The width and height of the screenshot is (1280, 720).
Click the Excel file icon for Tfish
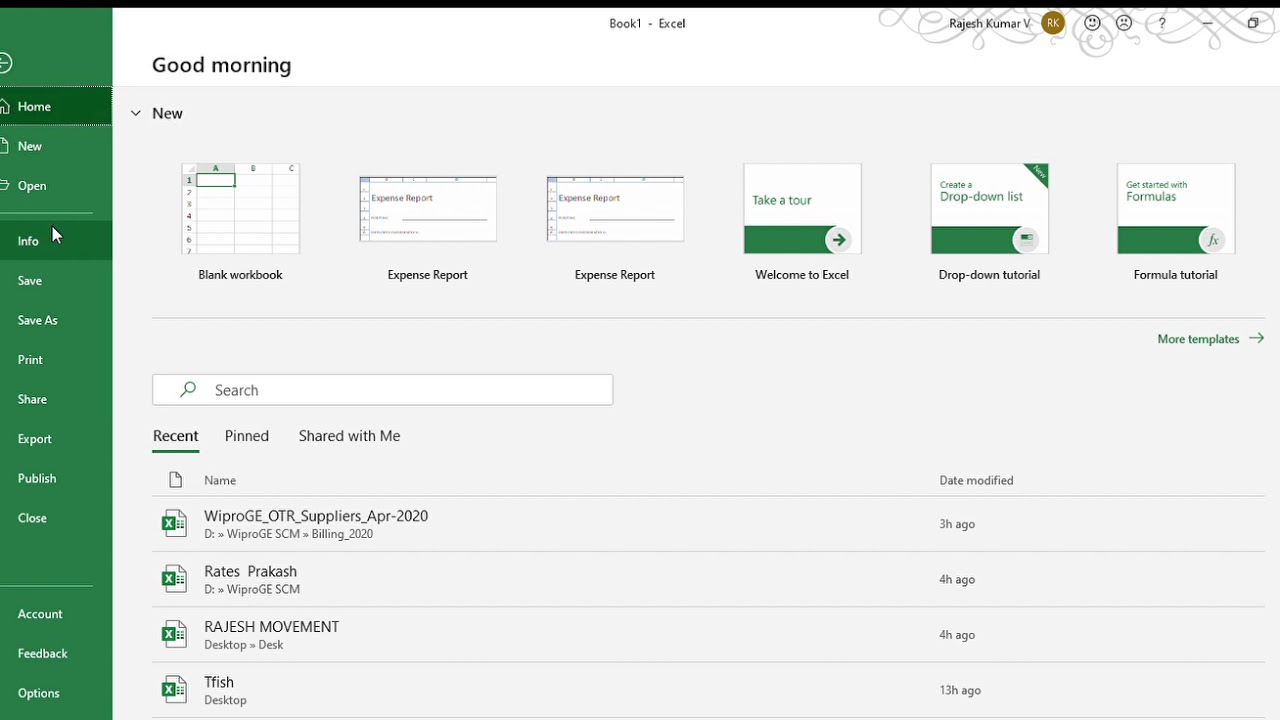coord(174,689)
